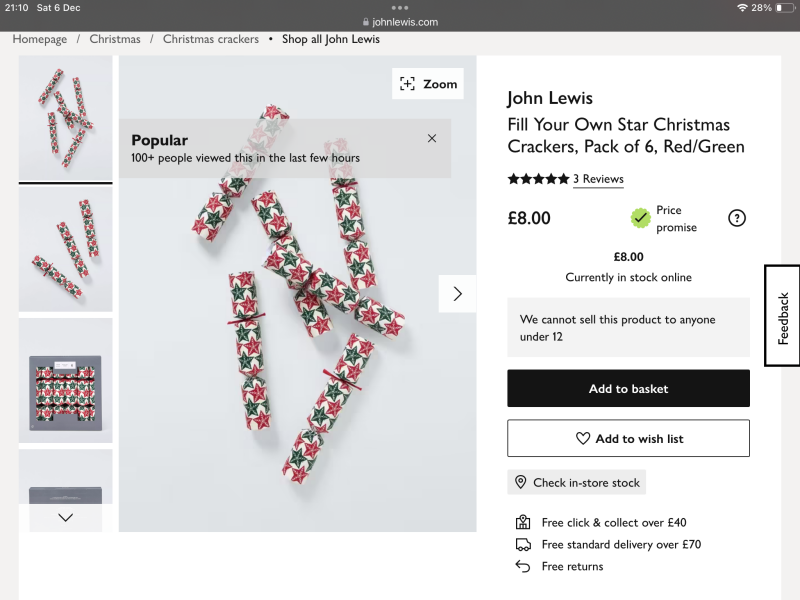This screenshot has width=800, height=600.
Task: Click the location pin for in-store stock
Action: coord(520,483)
